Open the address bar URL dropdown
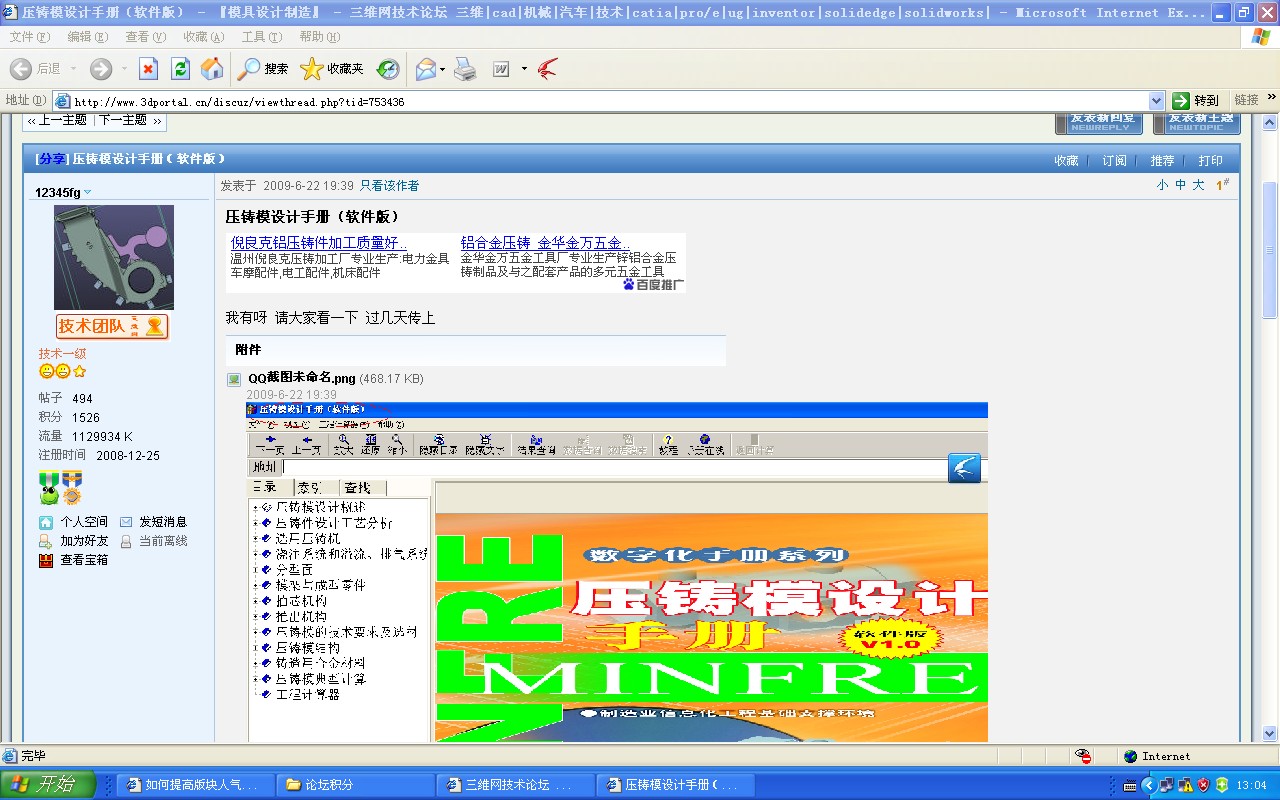Image resolution: width=1280 pixels, height=800 pixels. (x=1157, y=101)
